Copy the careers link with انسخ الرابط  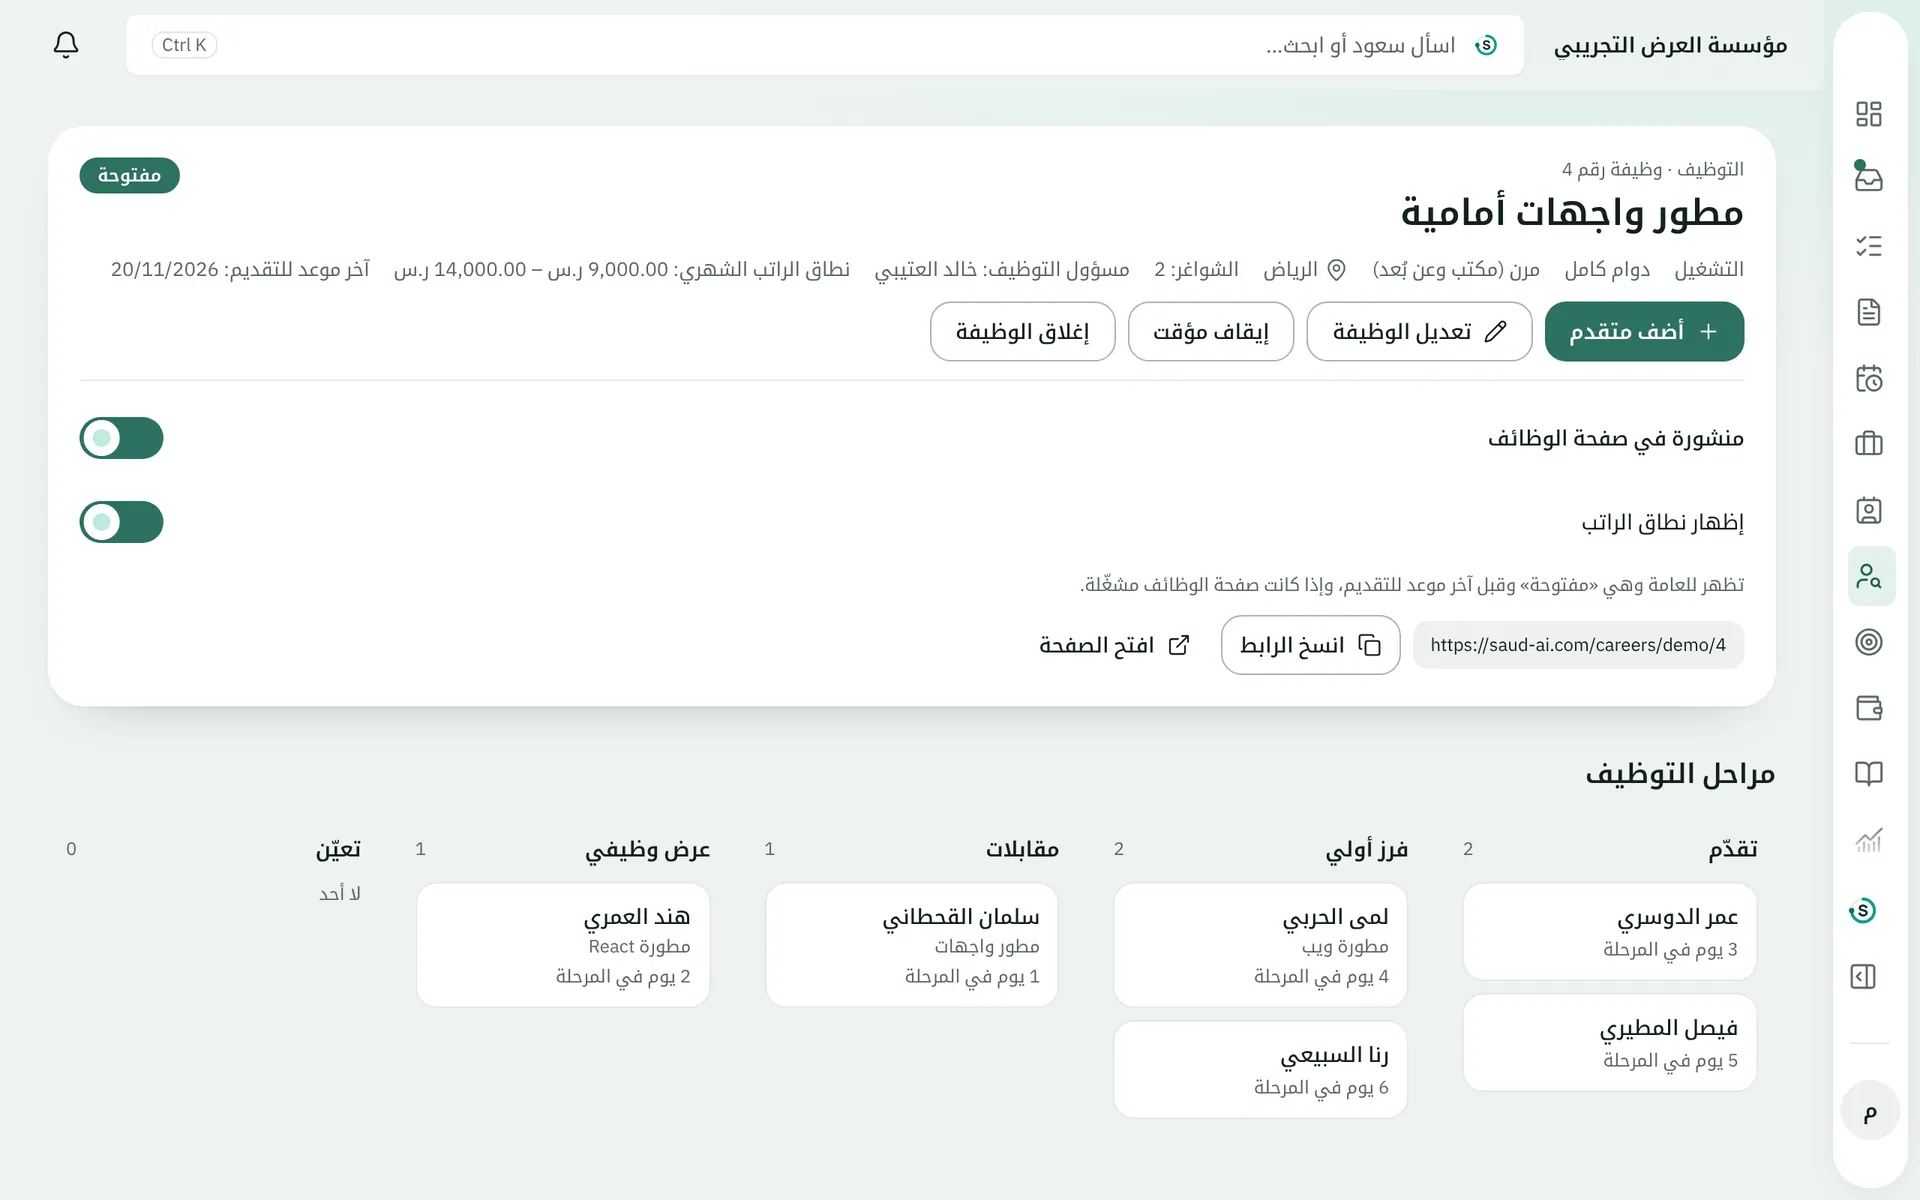coord(1310,645)
